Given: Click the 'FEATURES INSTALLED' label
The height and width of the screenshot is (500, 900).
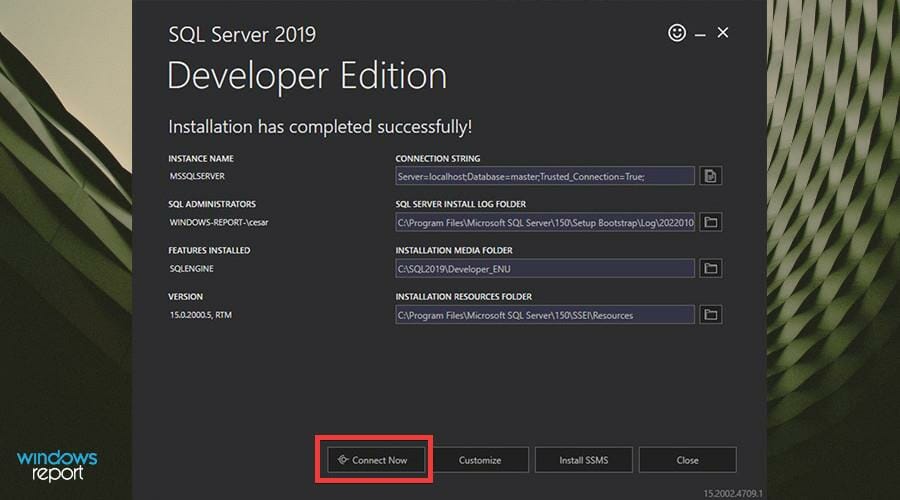Looking at the screenshot, I should point(209,250).
